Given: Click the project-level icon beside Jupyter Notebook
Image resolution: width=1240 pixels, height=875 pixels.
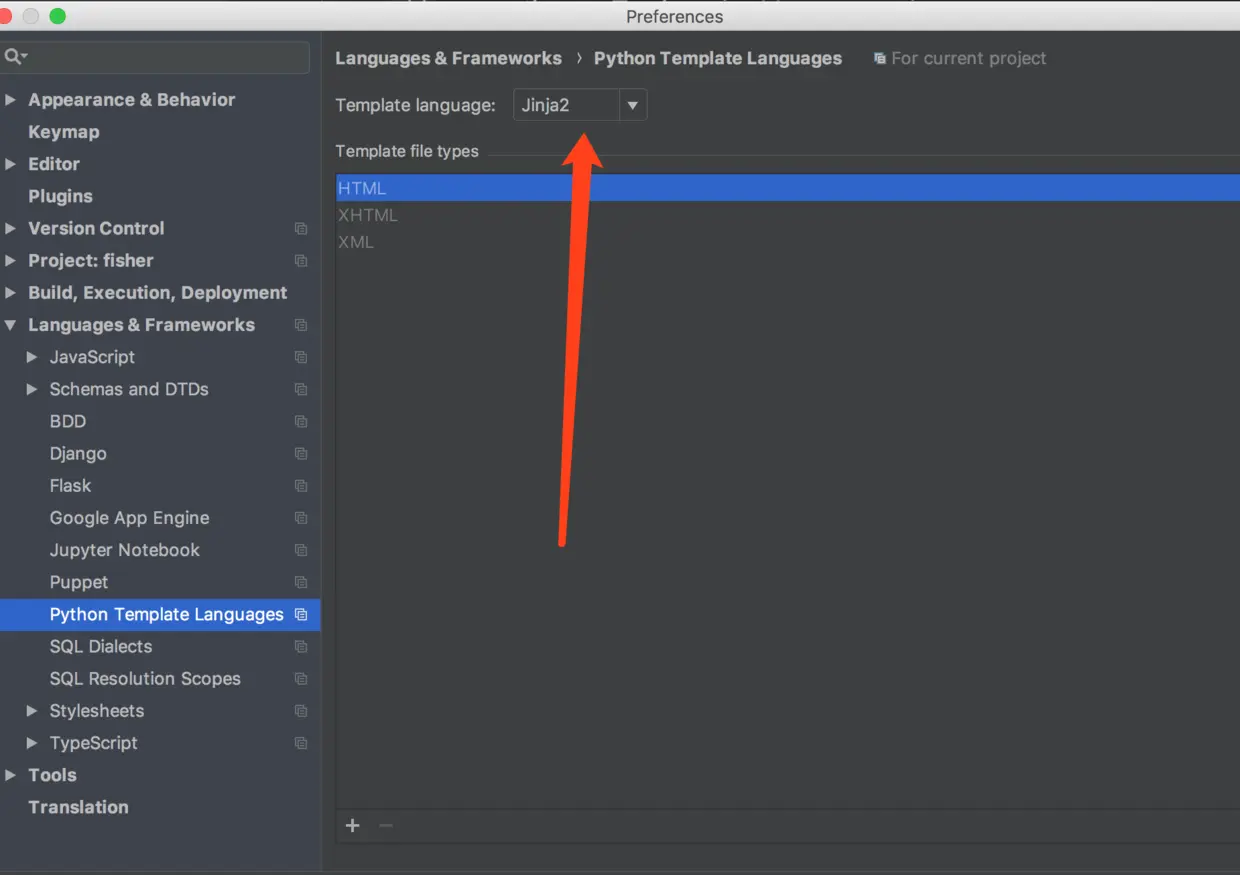Looking at the screenshot, I should tap(300, 550).
